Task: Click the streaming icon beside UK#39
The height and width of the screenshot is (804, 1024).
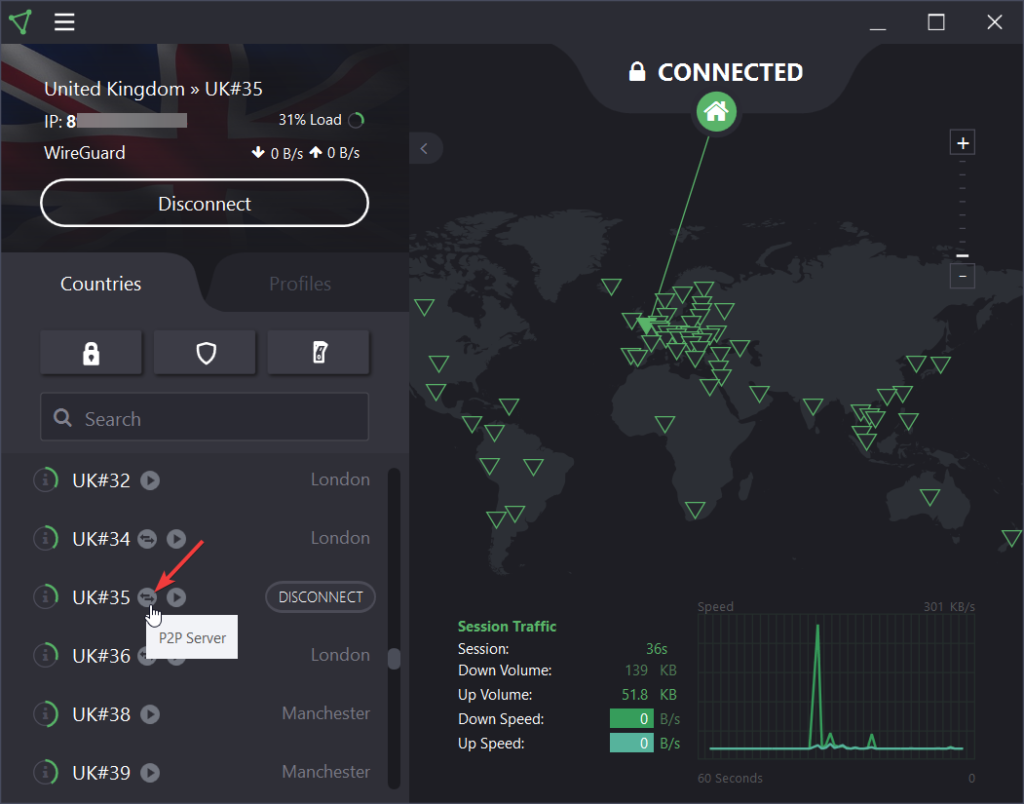Action: tap(149, 773)
